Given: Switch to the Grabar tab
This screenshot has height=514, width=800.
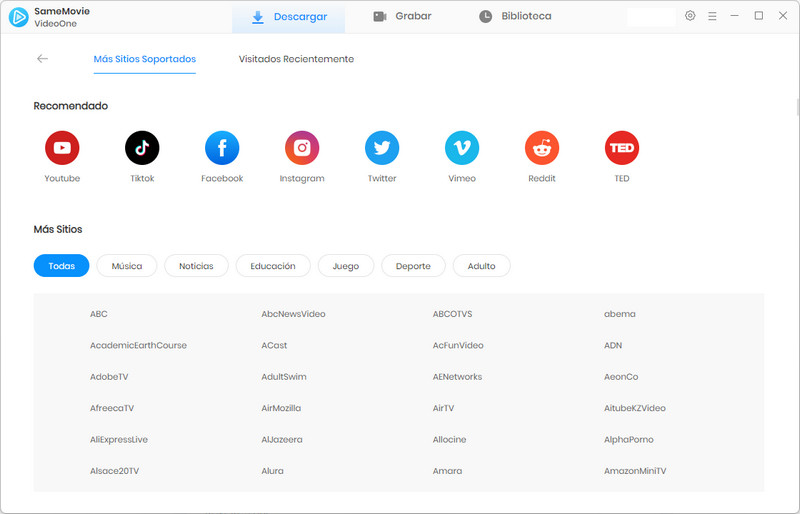Looking at the screenshot, I should tap(403, 16).
